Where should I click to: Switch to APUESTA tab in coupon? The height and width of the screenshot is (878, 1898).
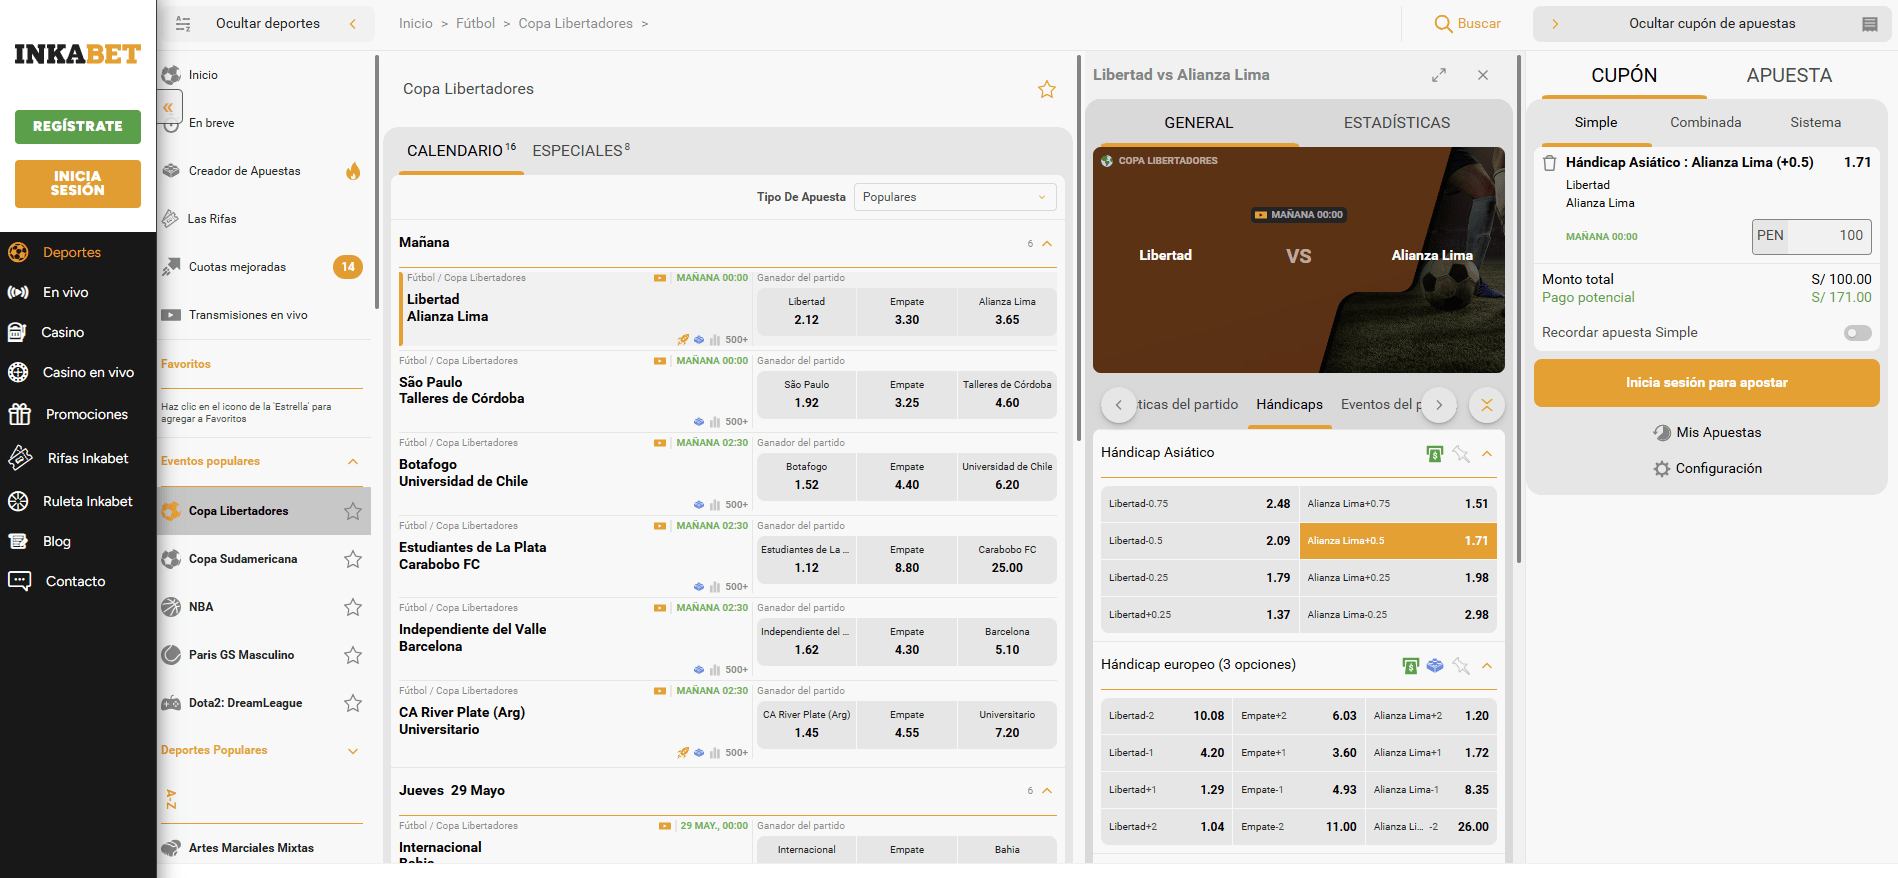(1789, 76)
